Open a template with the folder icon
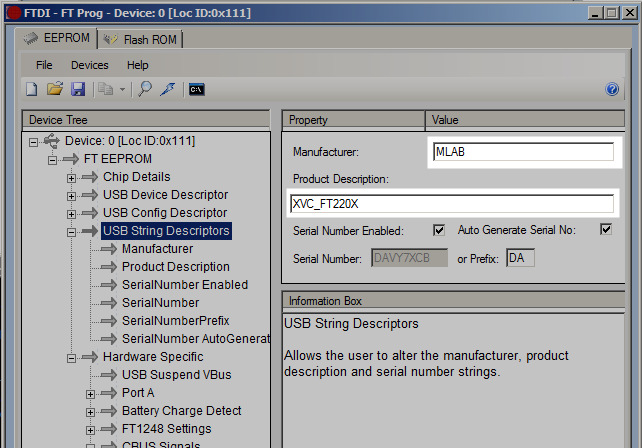This screenshot has height=448, width=642. 54,88
